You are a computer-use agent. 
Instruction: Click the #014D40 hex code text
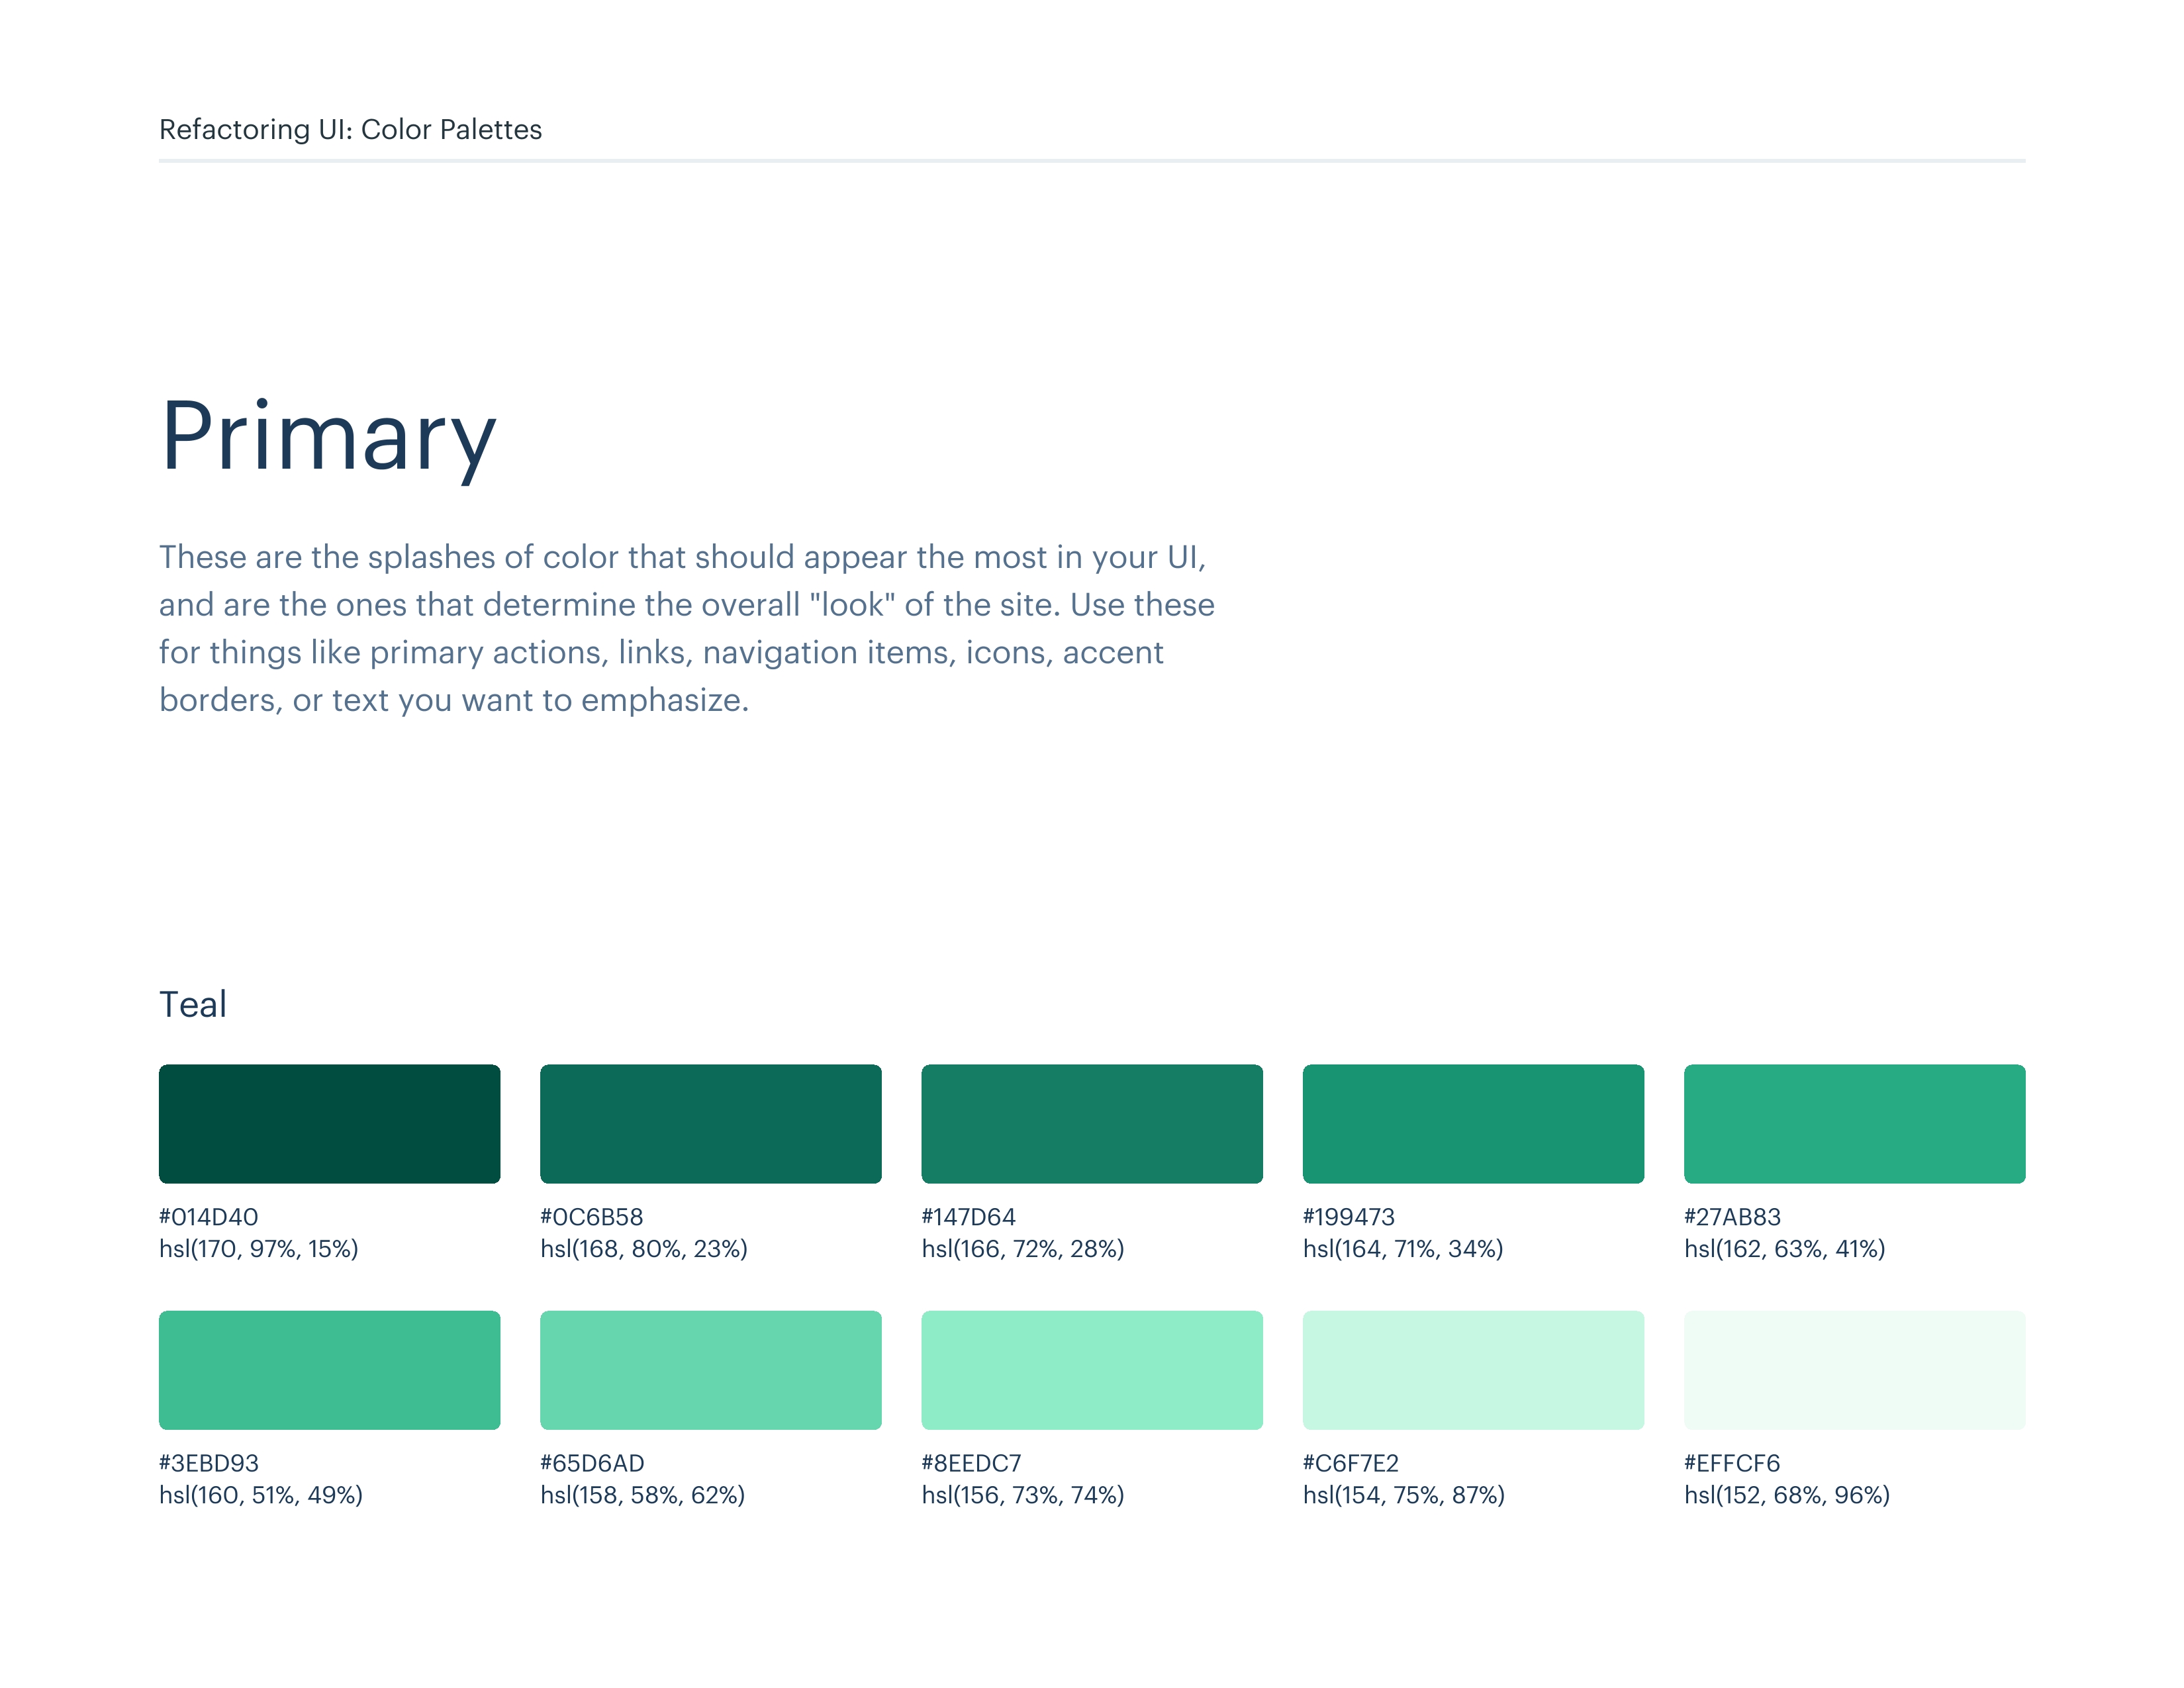coord(208,1217)
